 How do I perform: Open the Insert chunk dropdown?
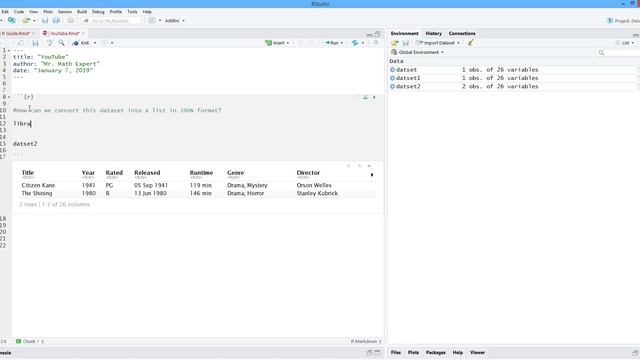(277, 43)
